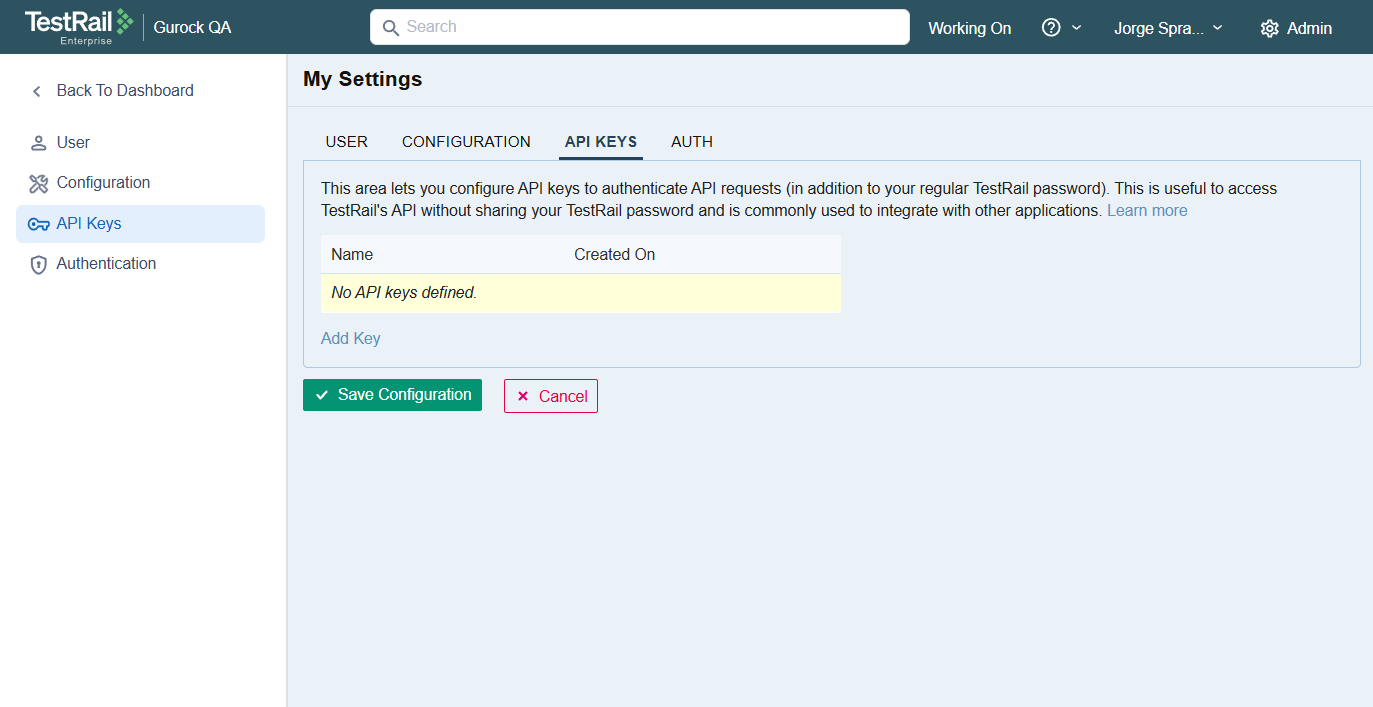Follow the Learn more link

point(1147,211)
